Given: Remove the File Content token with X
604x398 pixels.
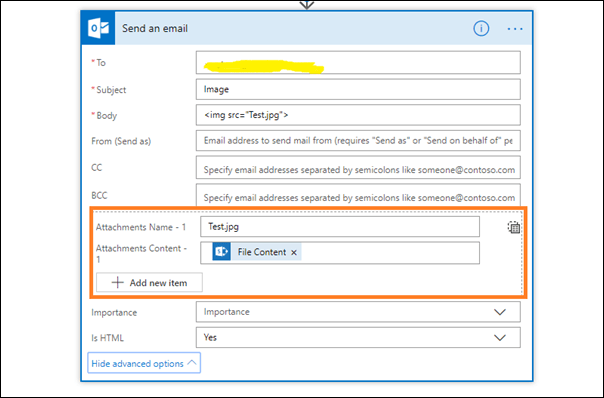Looking at the screenshot, I should coord(294,252).
